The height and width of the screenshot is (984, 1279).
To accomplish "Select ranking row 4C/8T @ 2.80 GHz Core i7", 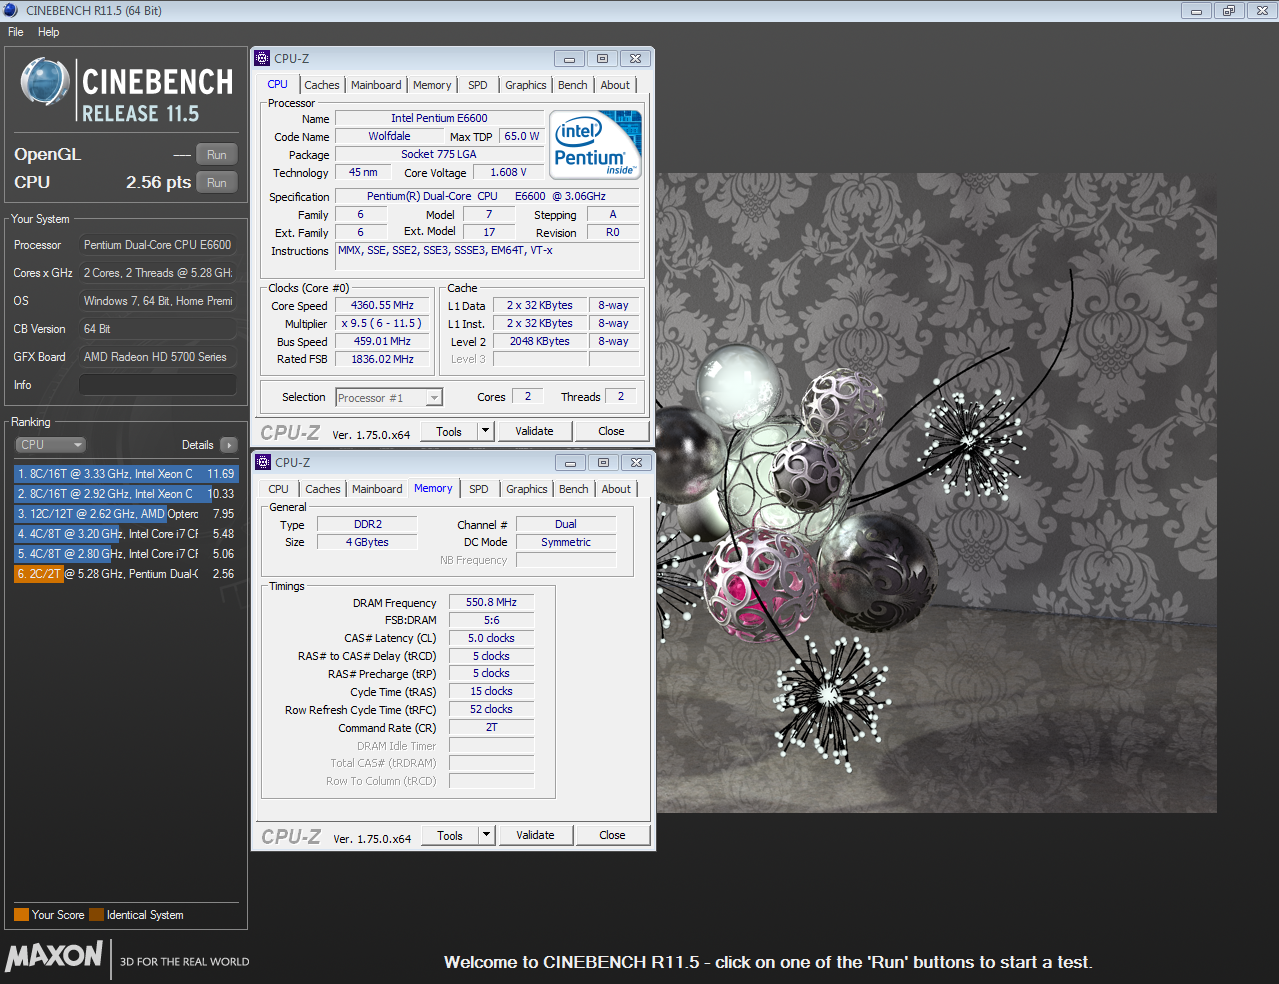I will [126, 554].
